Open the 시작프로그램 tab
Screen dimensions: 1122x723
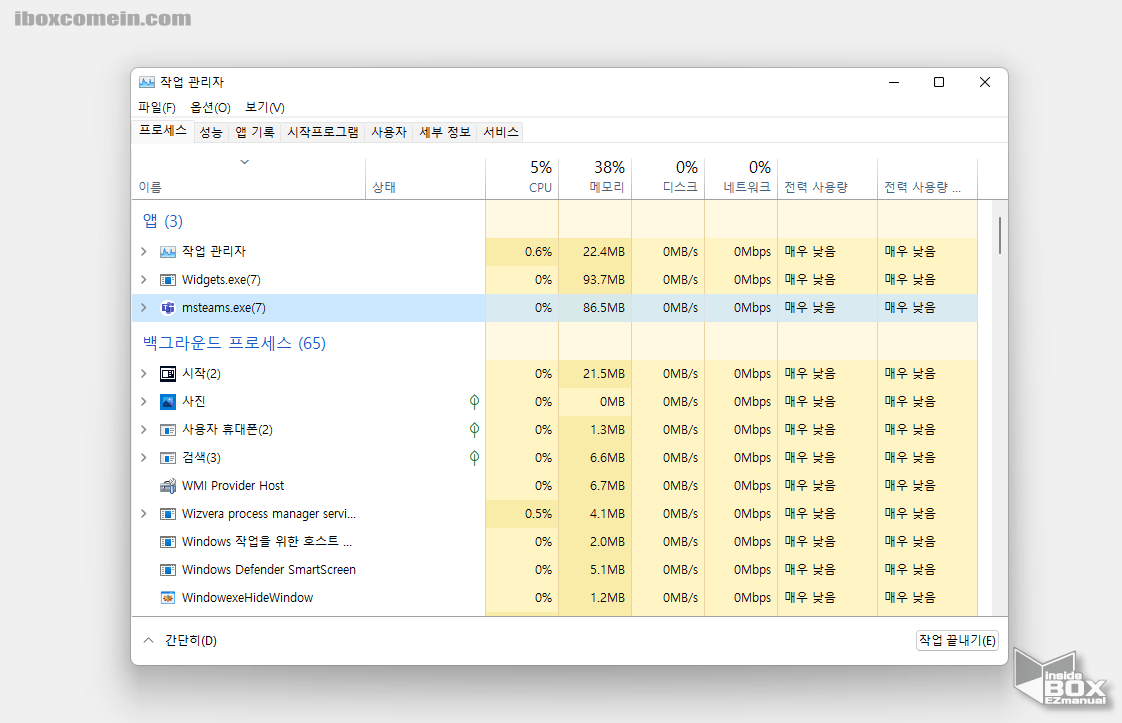(322, 131)
